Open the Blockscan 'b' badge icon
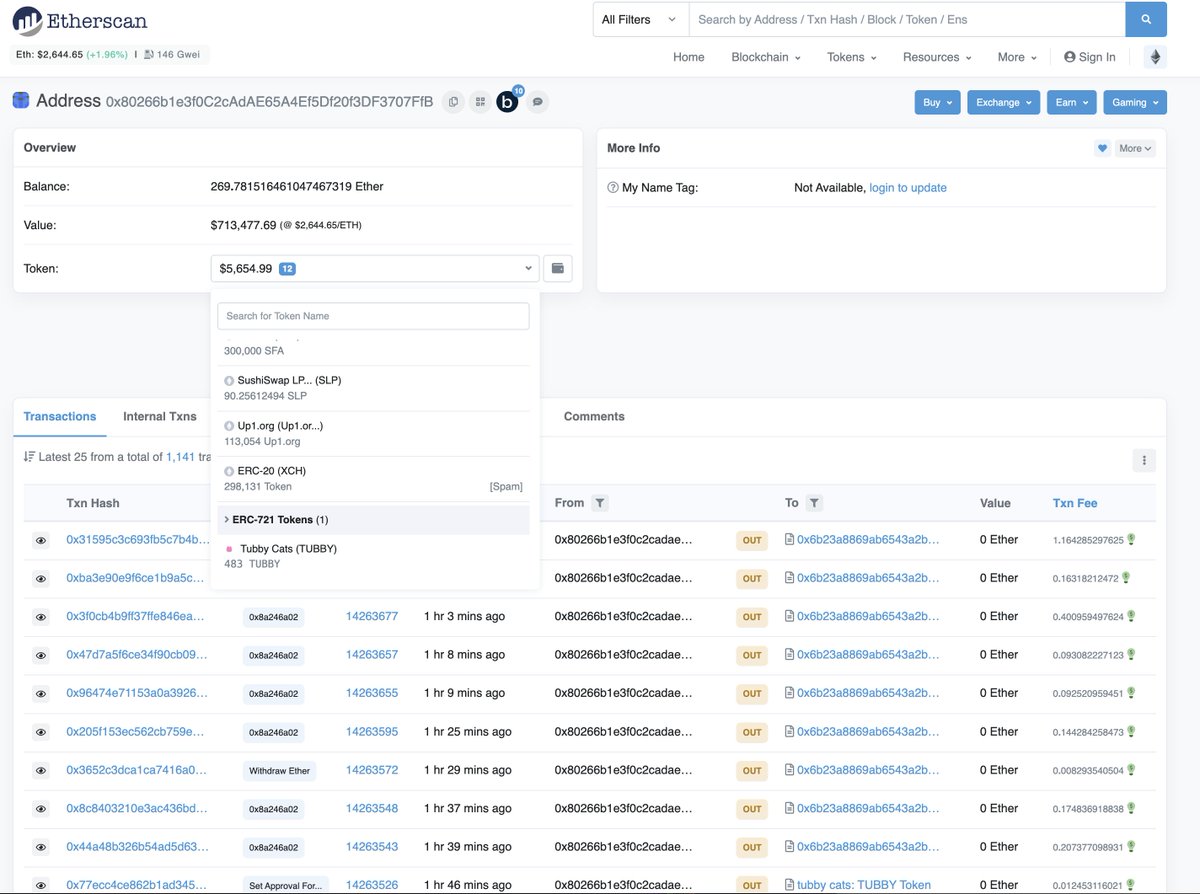This screenshot has width=1200, height=894. point(508,101)
